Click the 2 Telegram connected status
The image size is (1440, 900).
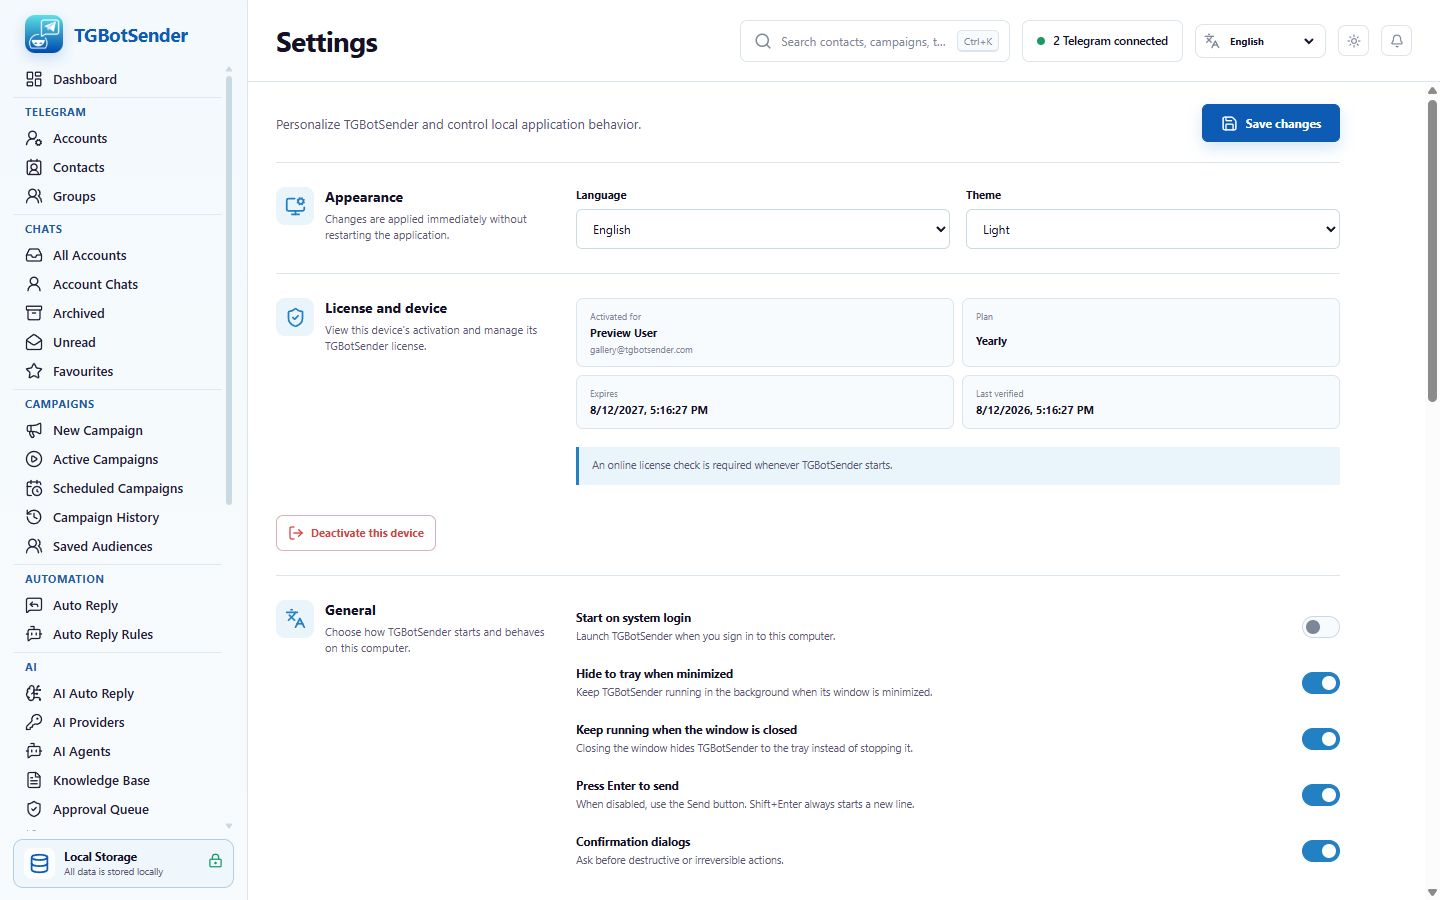[1102, 41]
